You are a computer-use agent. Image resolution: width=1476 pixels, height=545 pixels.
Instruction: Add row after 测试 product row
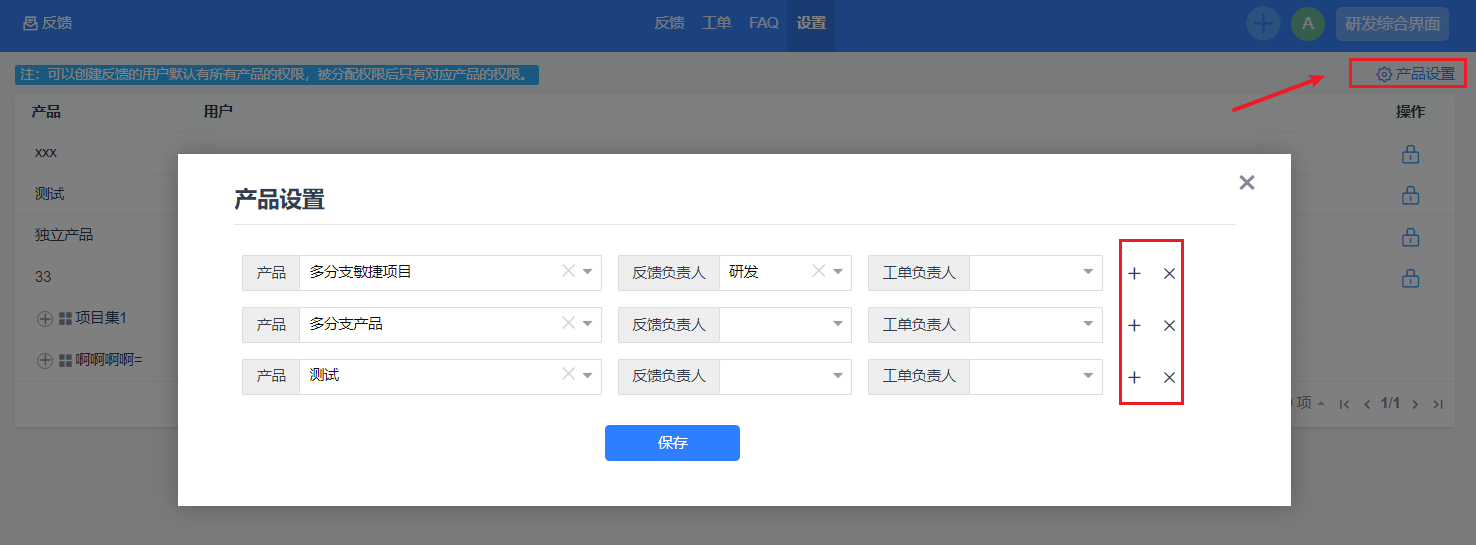1134,377
